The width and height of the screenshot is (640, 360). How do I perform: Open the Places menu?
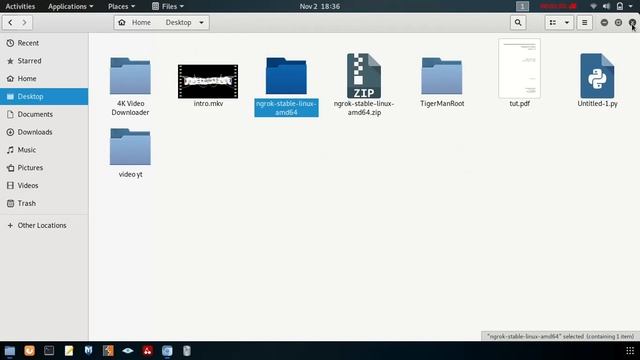click(121, 6)
